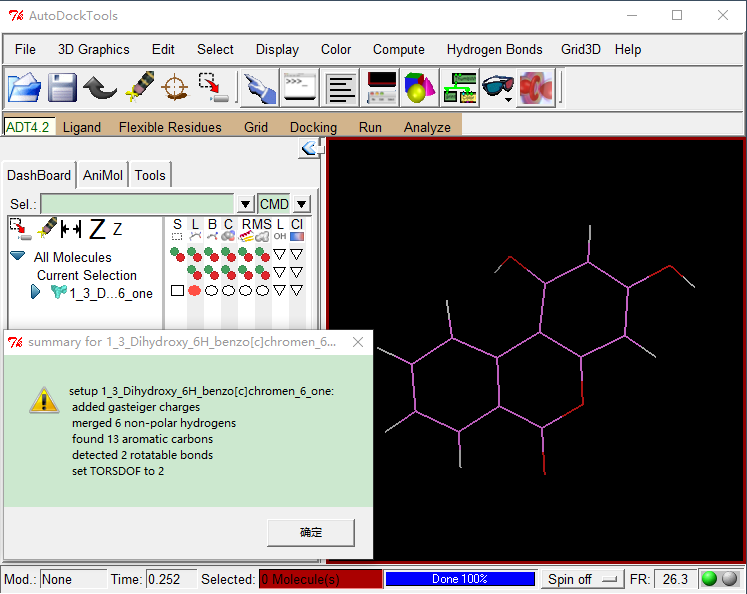Click the crosshair target toolbar icon
The width and height of the screenshot is (747, 594).
coord(174,88)
